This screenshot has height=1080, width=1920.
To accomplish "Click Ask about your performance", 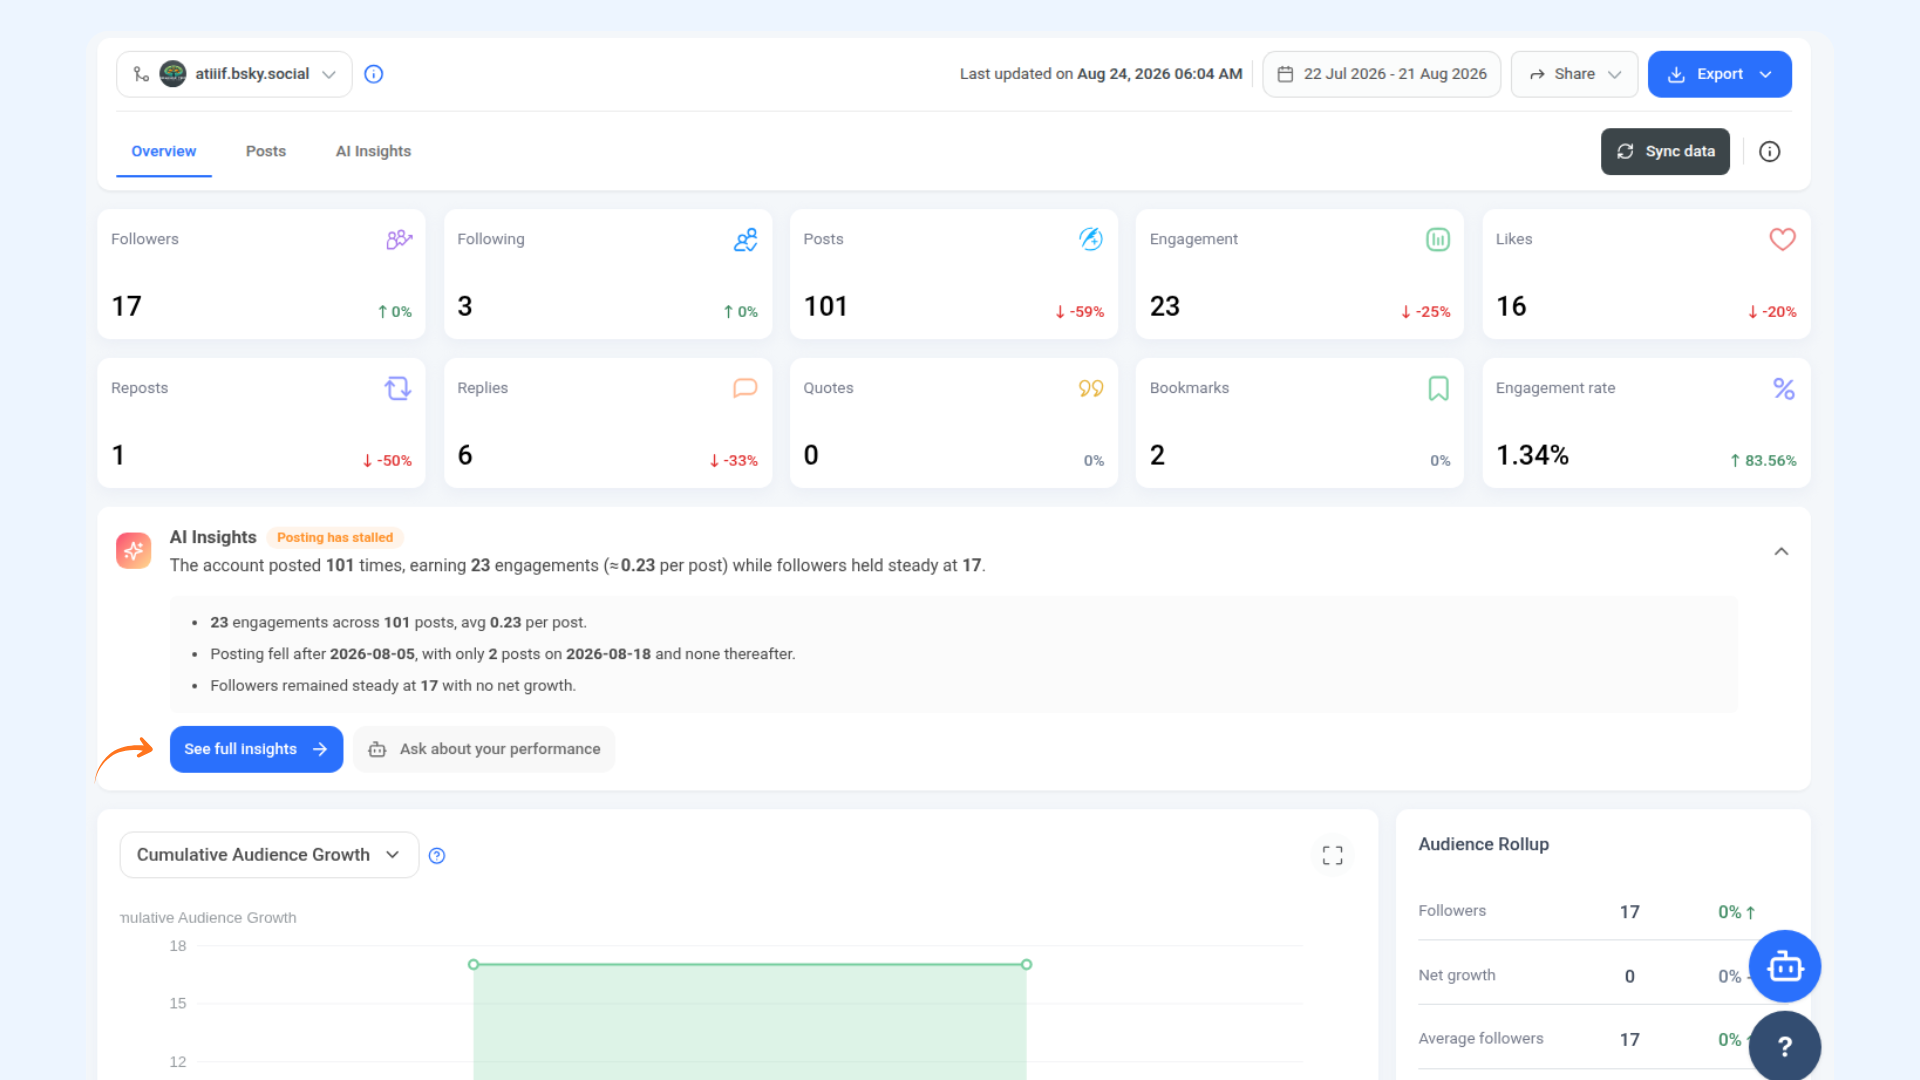I will click(x=484, y=749).
